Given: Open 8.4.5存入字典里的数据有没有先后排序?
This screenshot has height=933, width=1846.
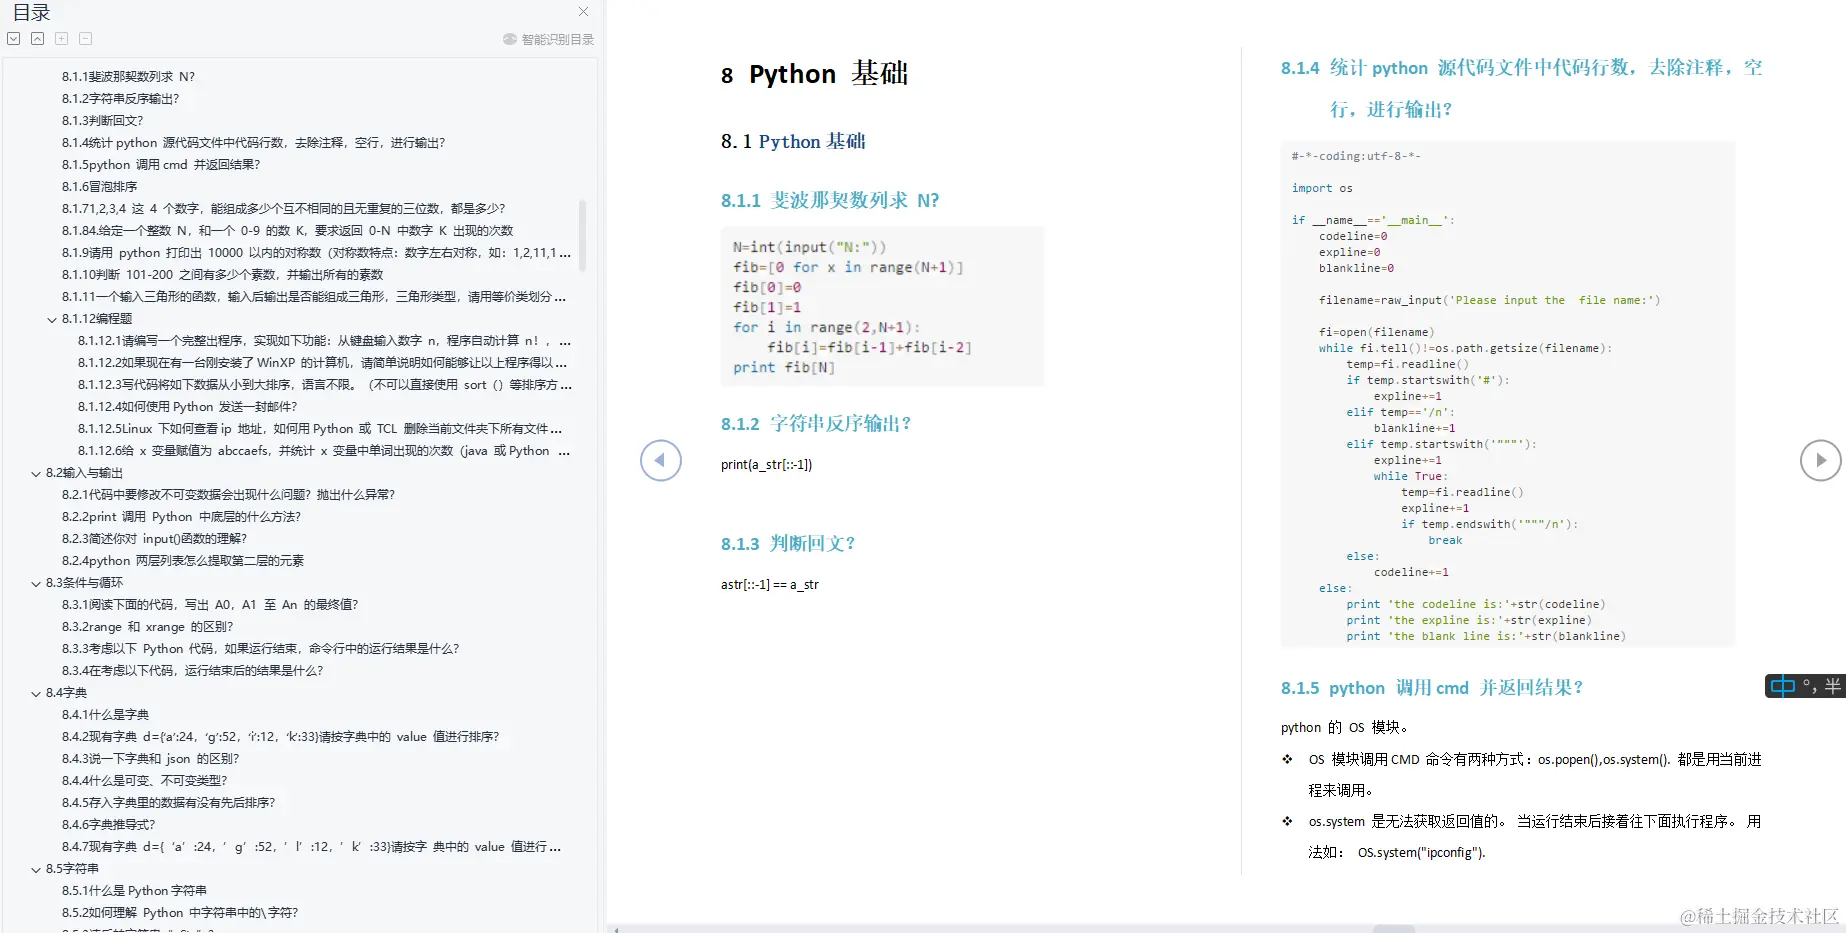Looking at the screenshot, I should pos(168,803).
